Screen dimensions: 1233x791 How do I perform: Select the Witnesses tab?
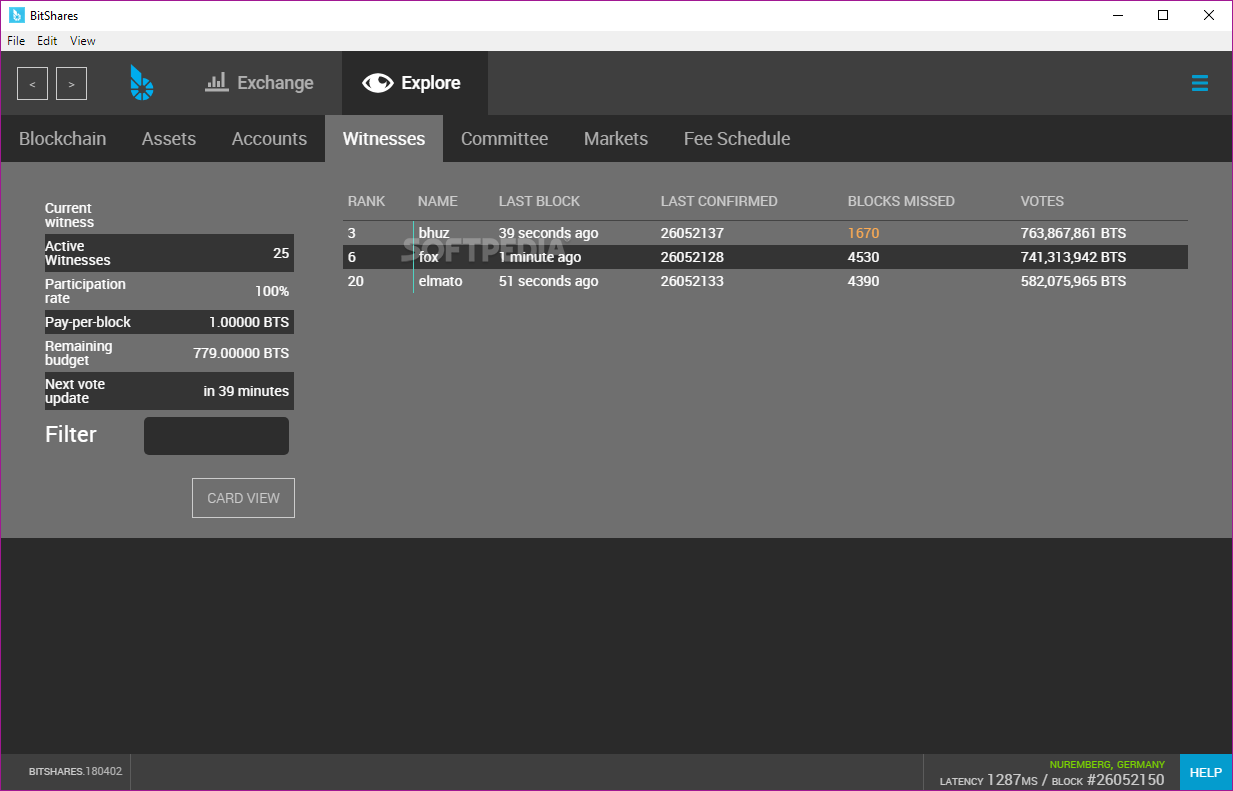(x=384, y=139)
